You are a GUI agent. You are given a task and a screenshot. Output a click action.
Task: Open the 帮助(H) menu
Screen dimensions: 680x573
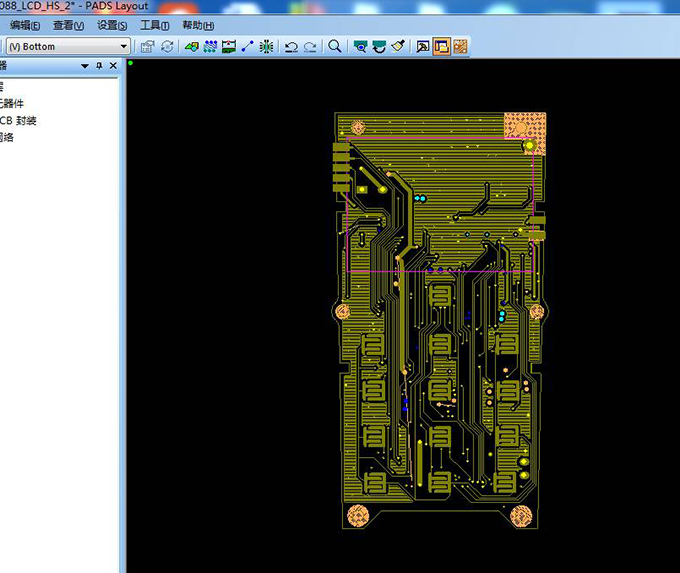(x=198, y=26)
